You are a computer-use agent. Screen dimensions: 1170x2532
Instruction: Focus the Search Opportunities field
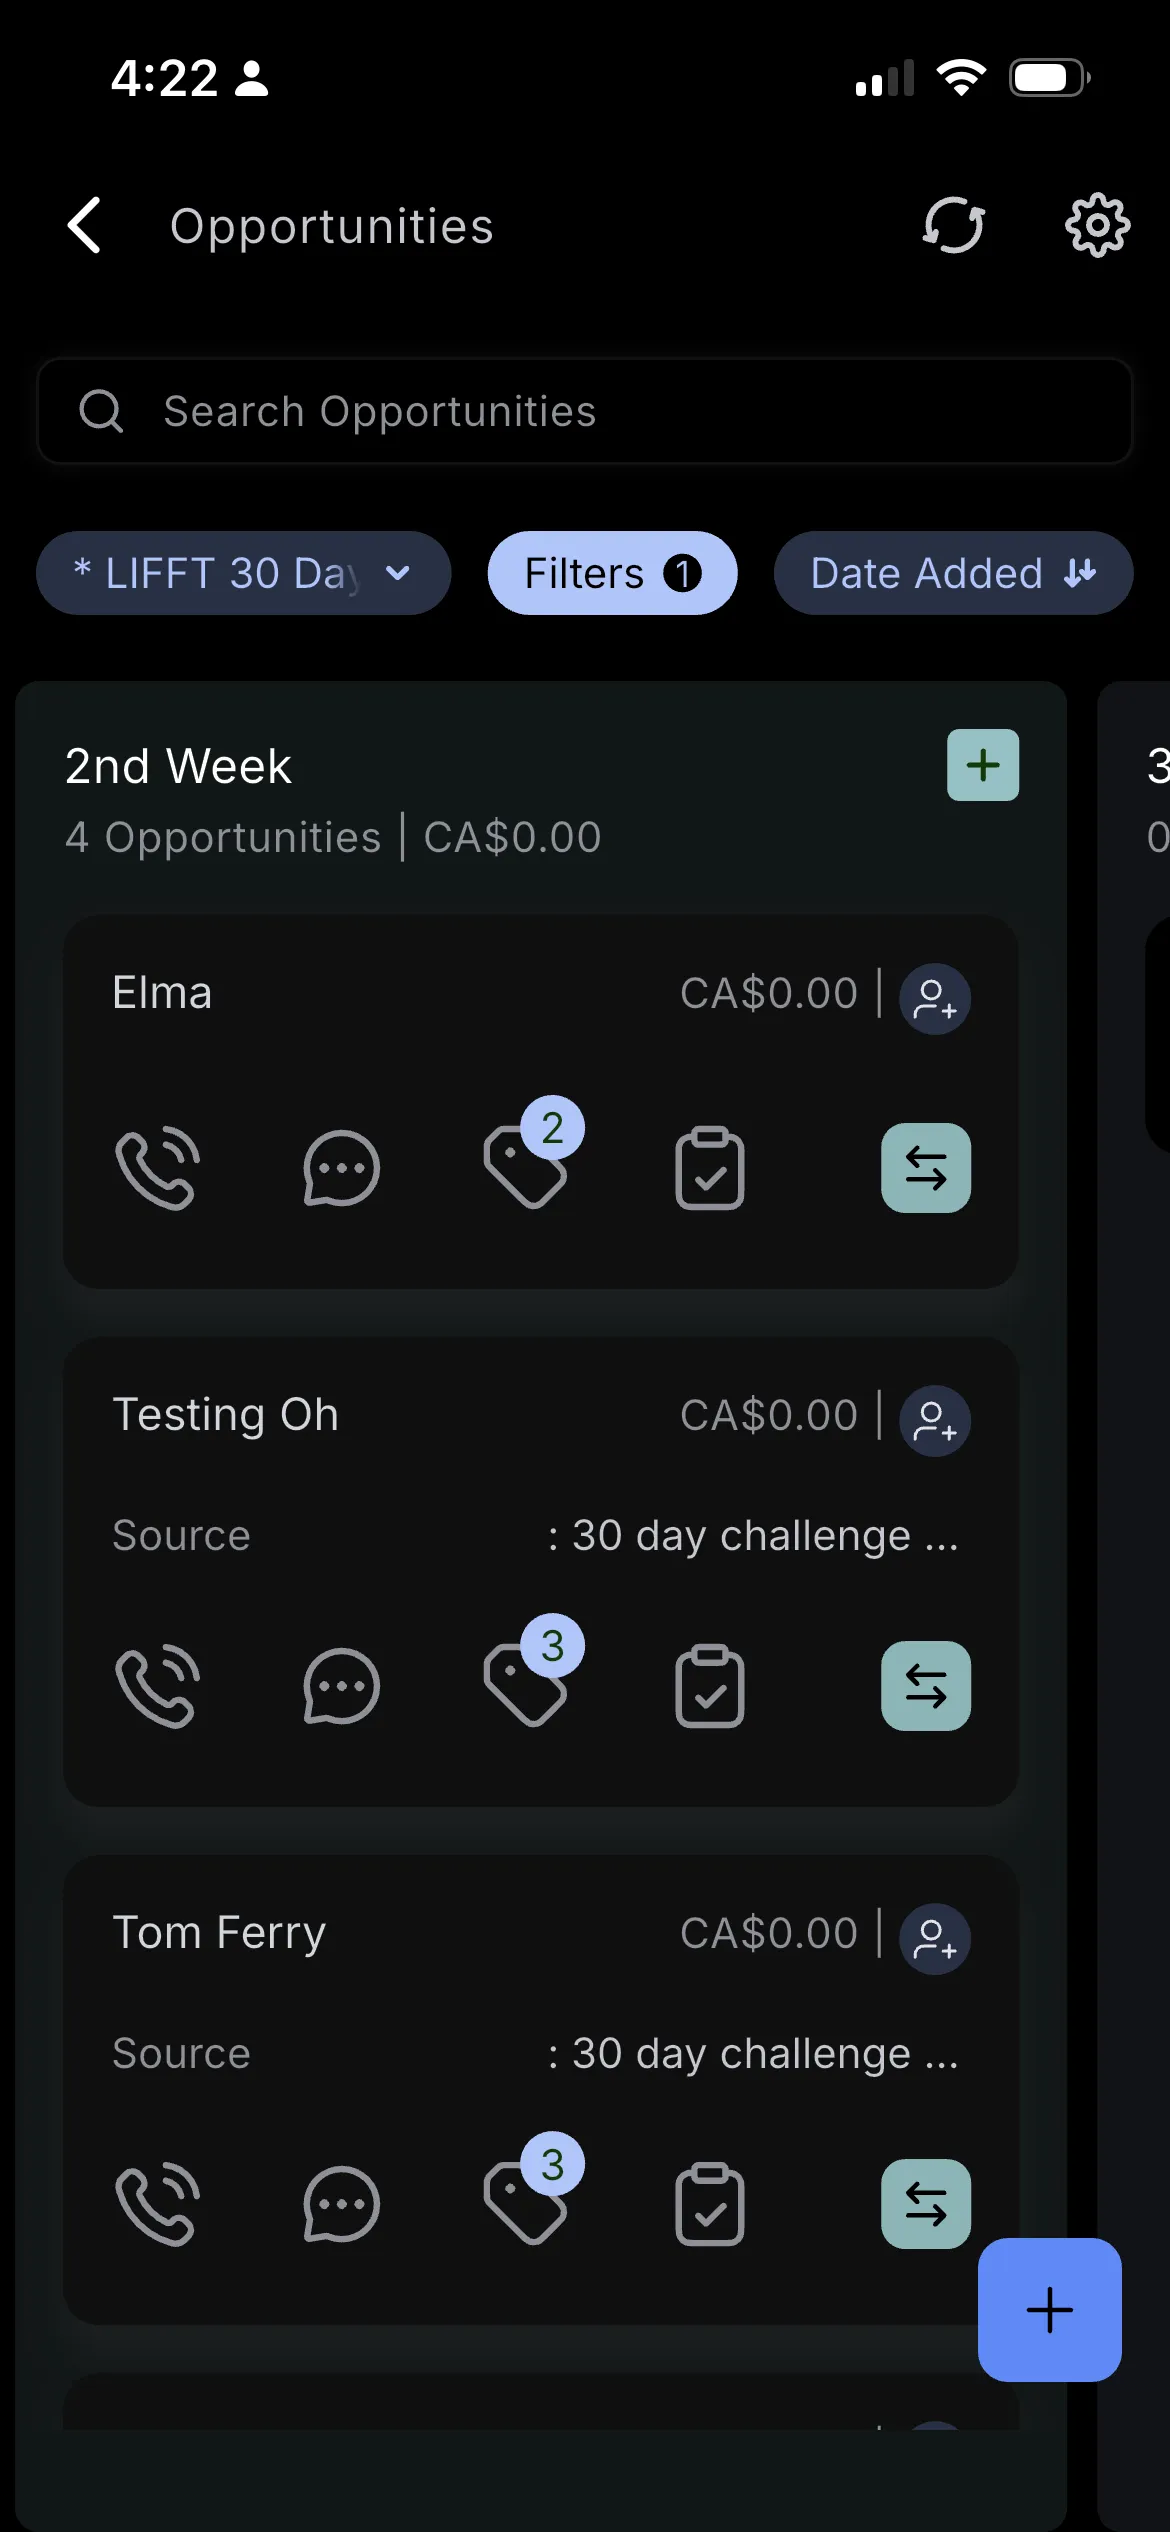coord(584,411)
